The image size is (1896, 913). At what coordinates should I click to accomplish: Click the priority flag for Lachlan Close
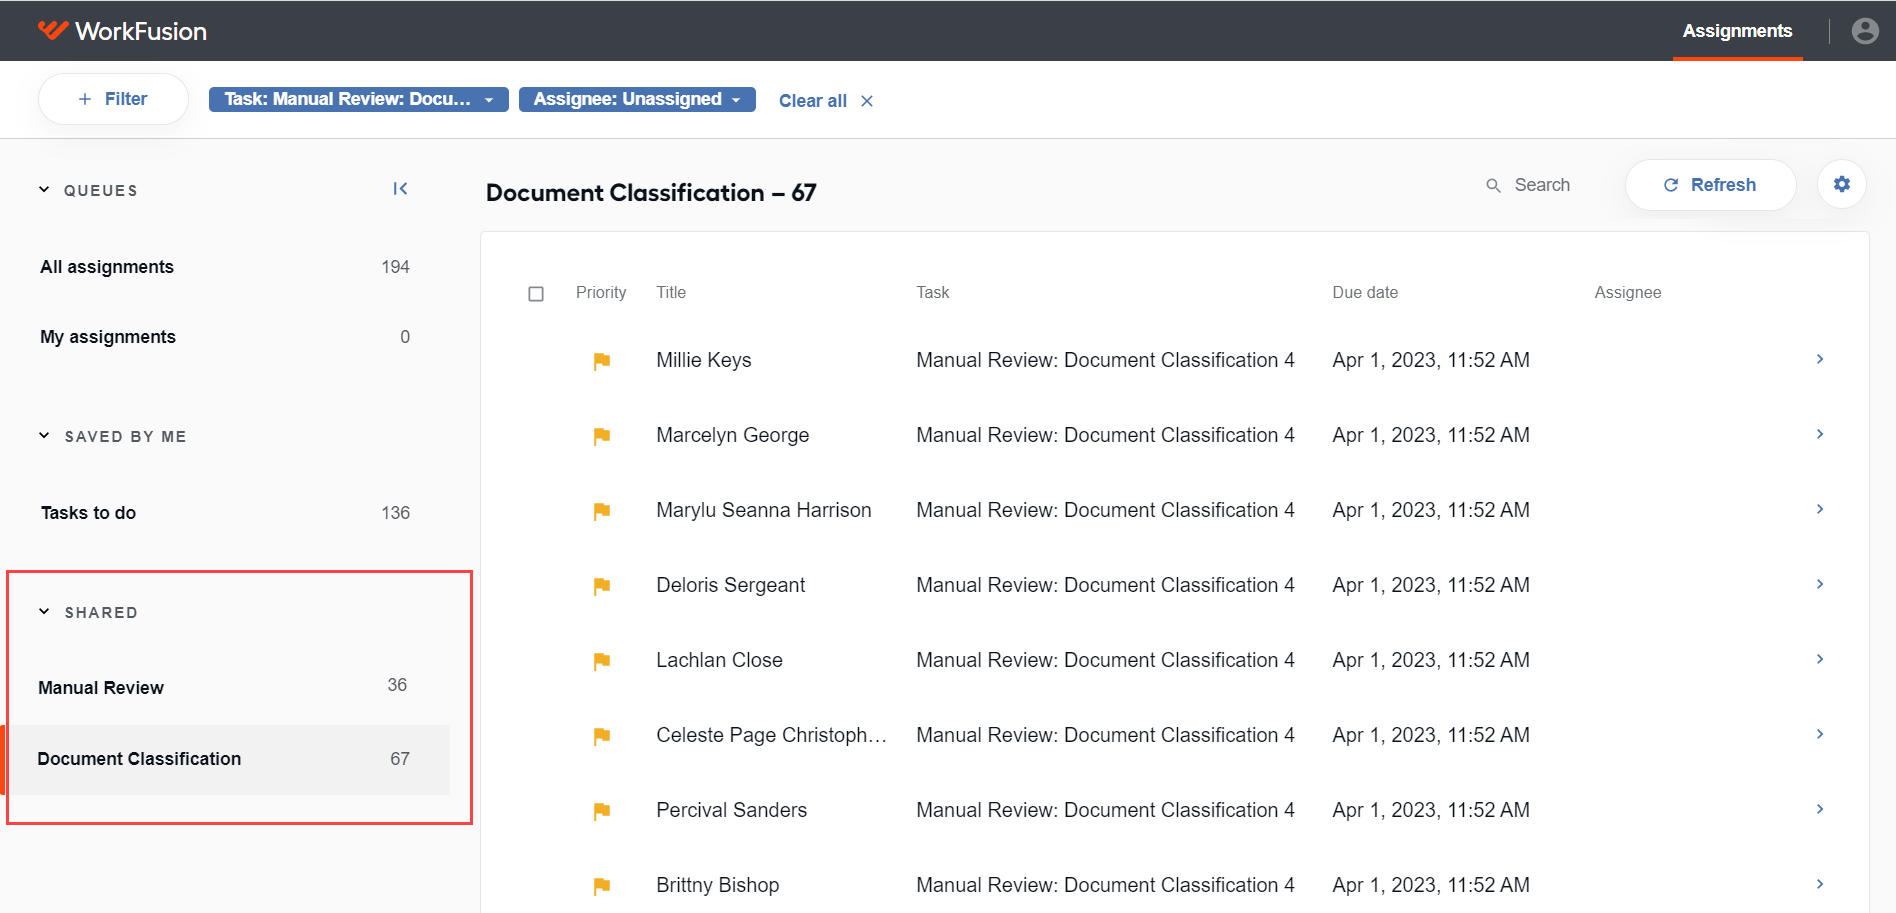pos(602,661)
